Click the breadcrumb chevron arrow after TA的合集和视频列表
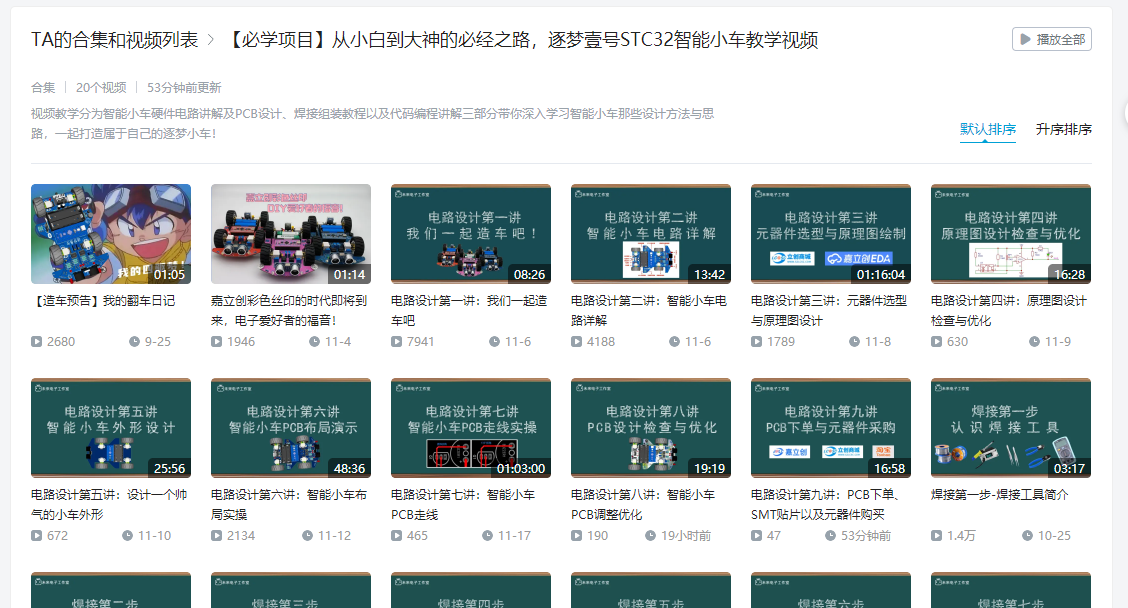1128x608 pixels. click(211, 40)
